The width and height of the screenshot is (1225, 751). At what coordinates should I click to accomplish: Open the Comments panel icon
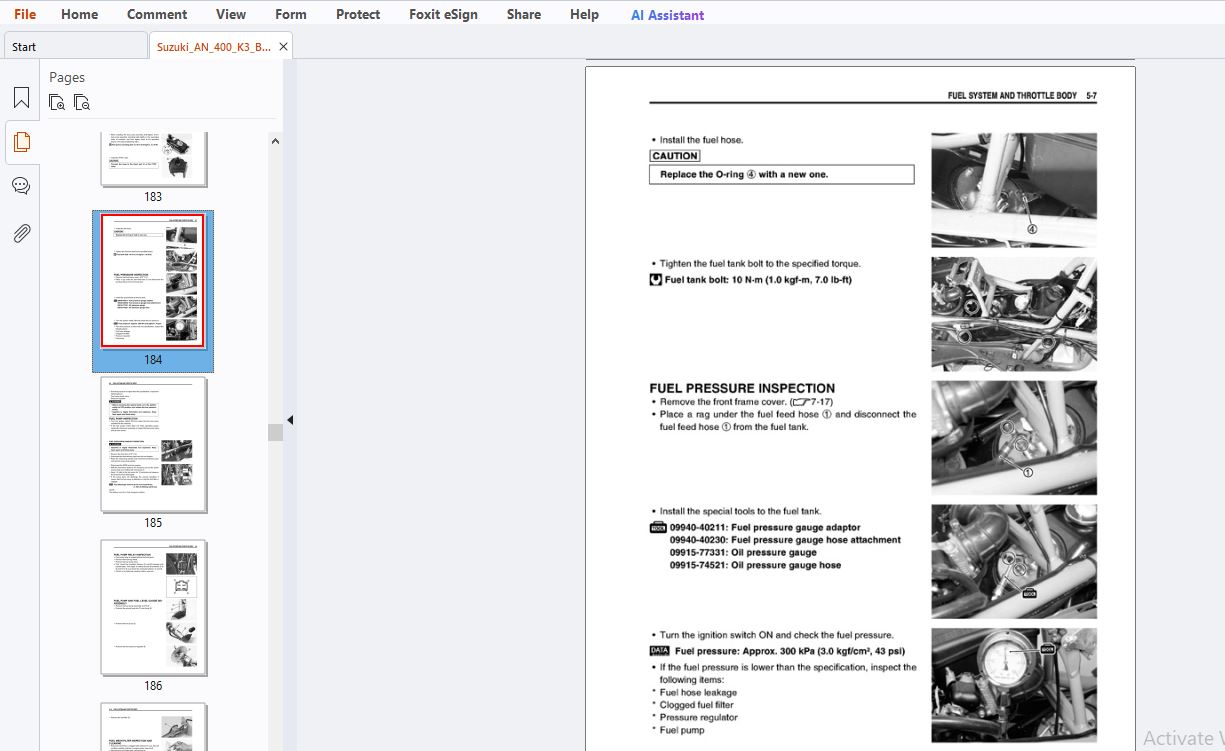pos(21,186)
